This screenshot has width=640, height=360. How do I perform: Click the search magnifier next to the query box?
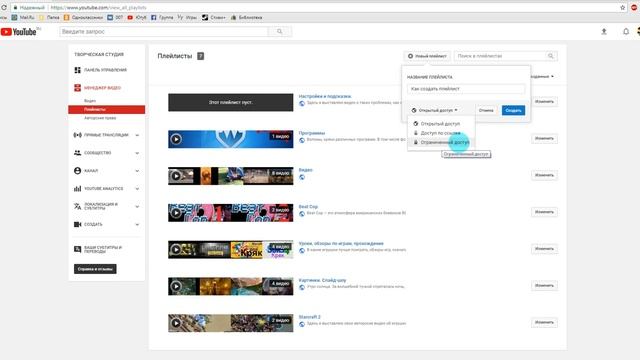click(280, 31)
